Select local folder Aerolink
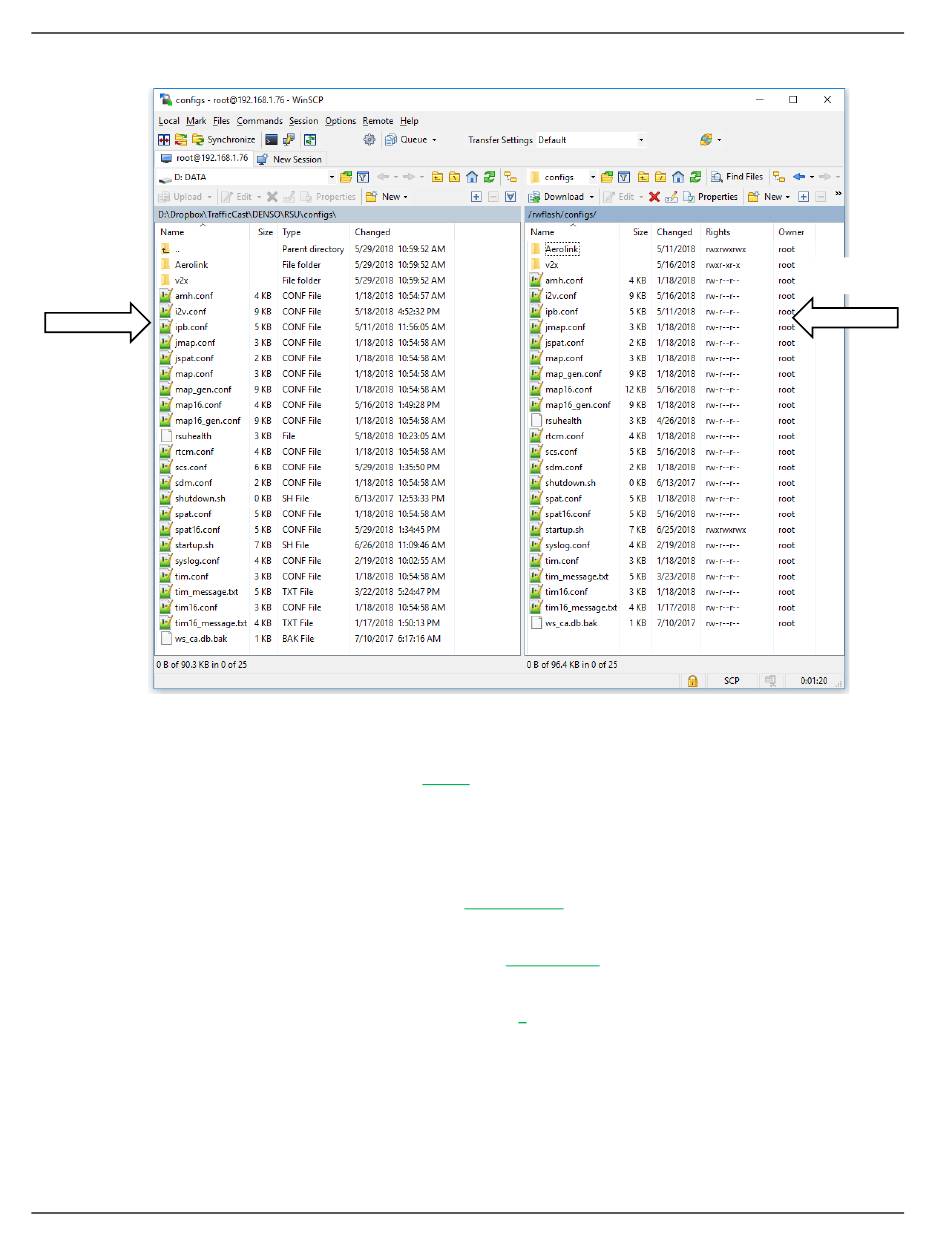This screenshot has width=950, height=1260. click(191, 265)
